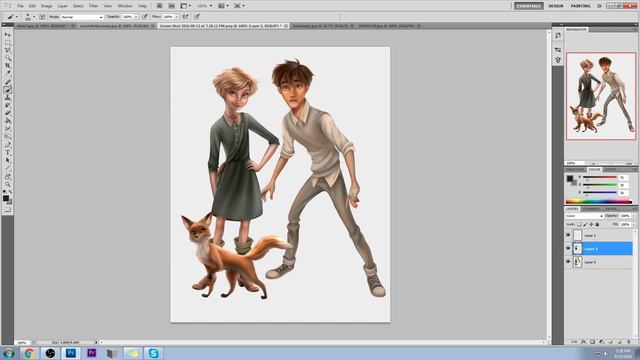Click the red R color slider
The width and height of the screenshot is (640, 360).
click(600, 178)
